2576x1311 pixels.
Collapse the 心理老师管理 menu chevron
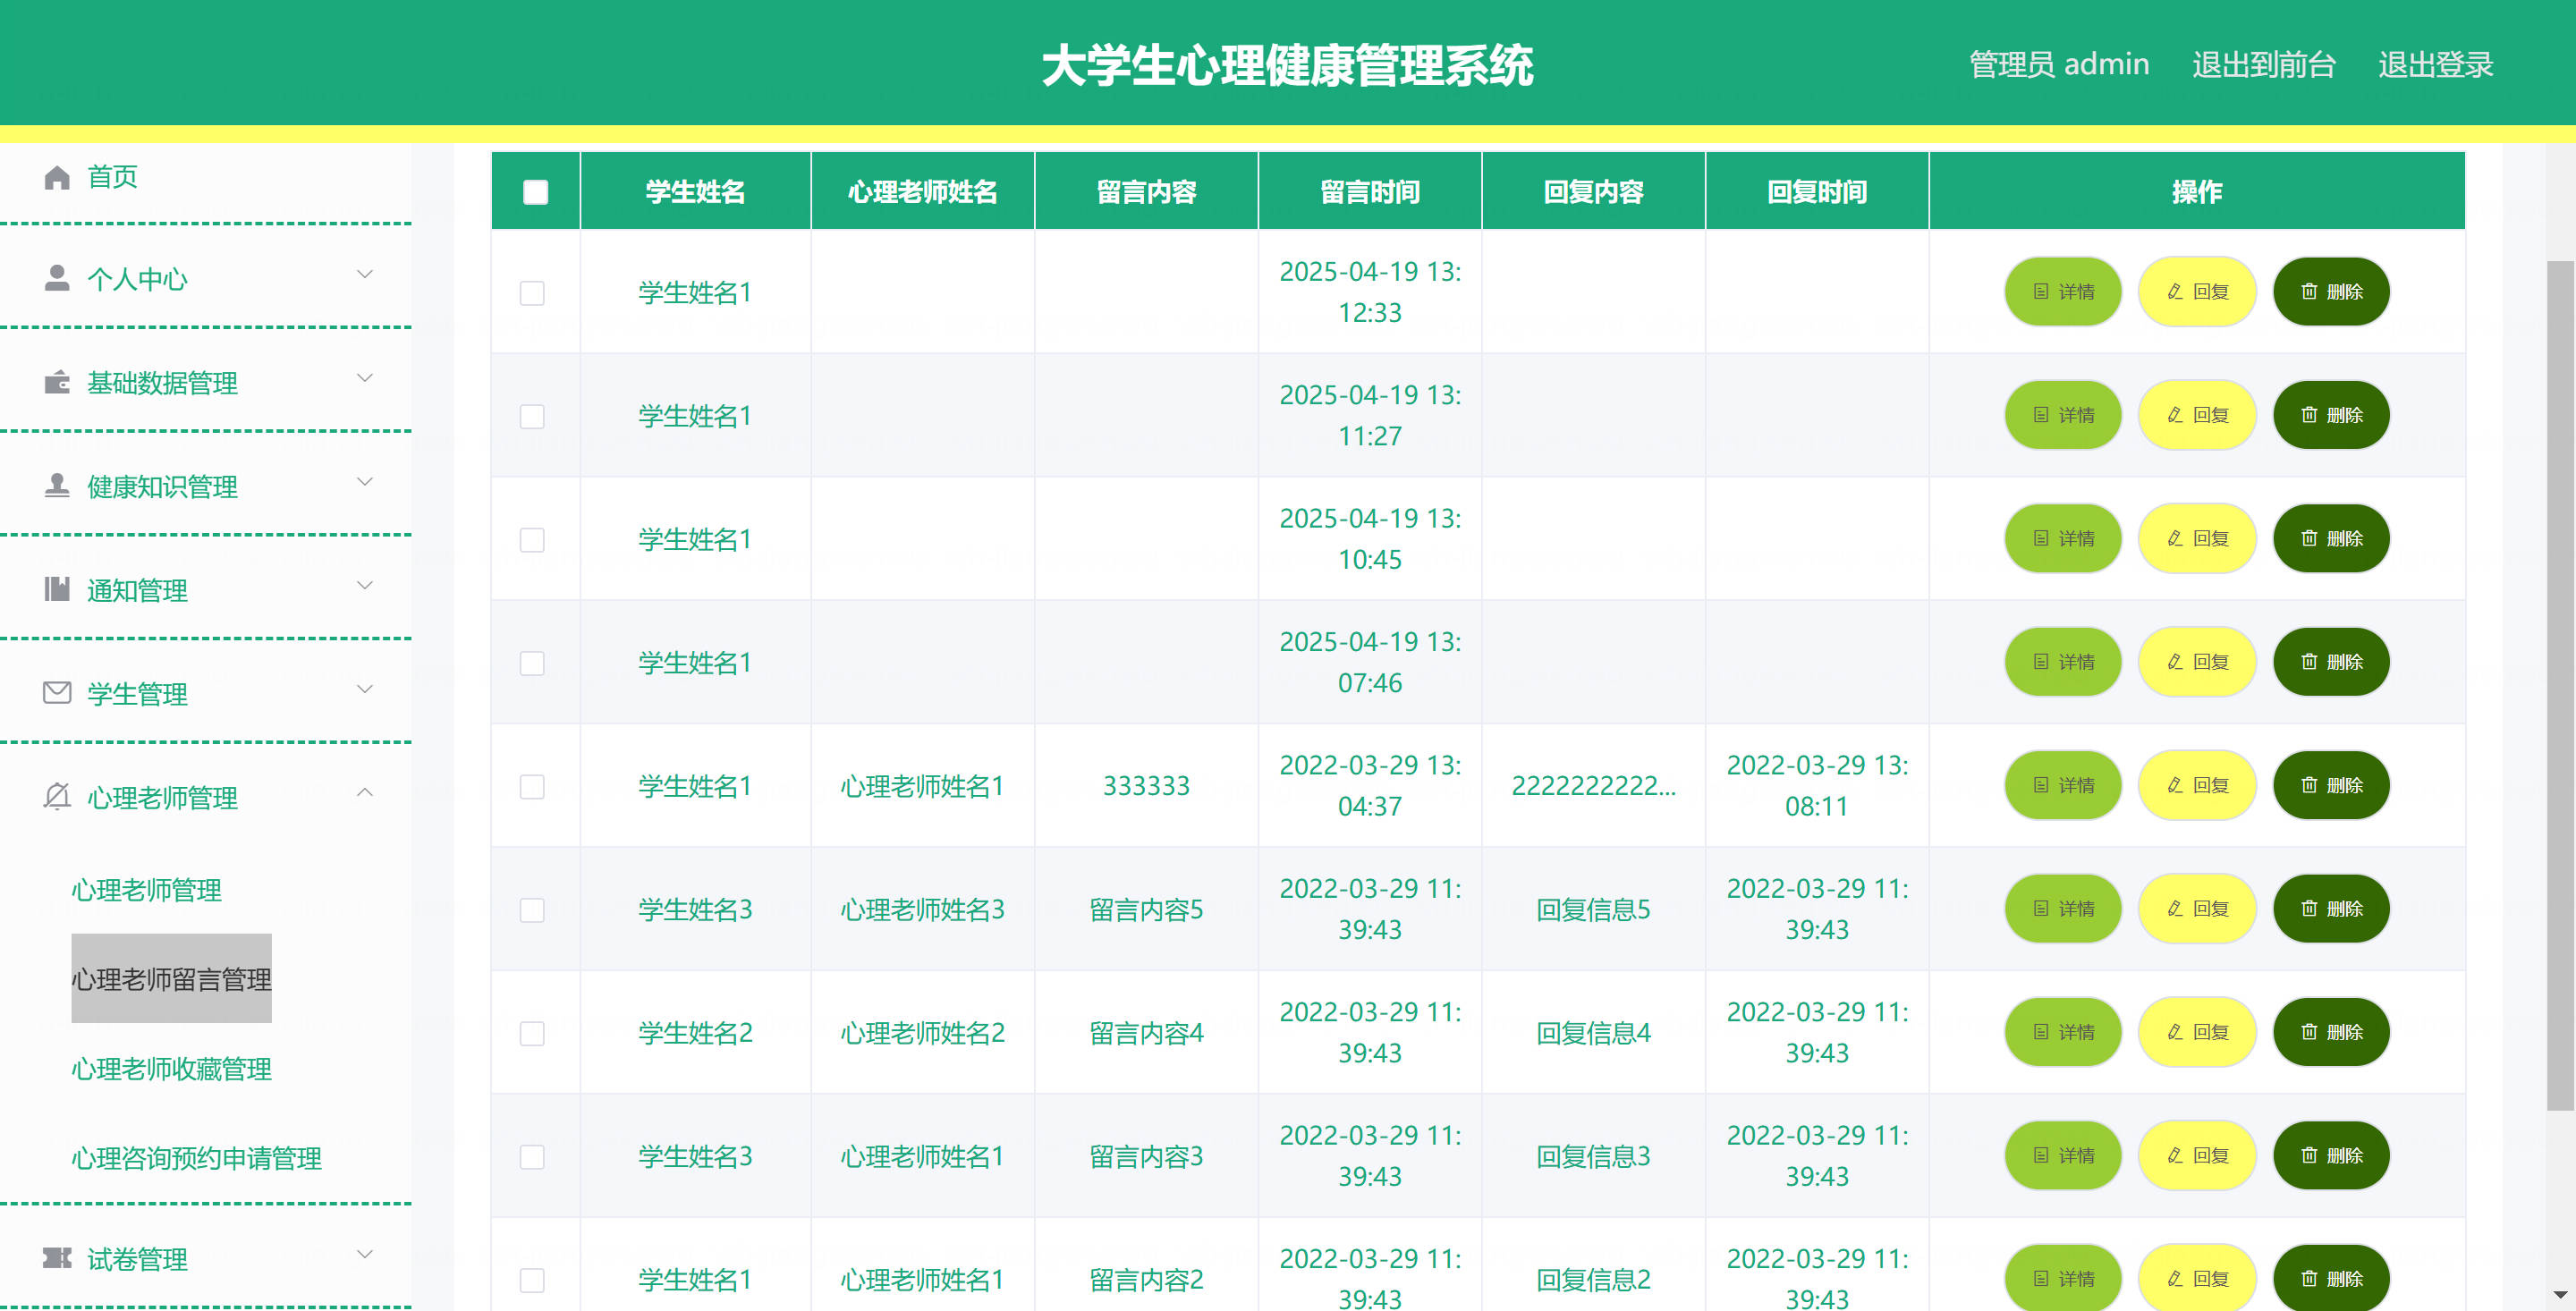click(365, 792)
